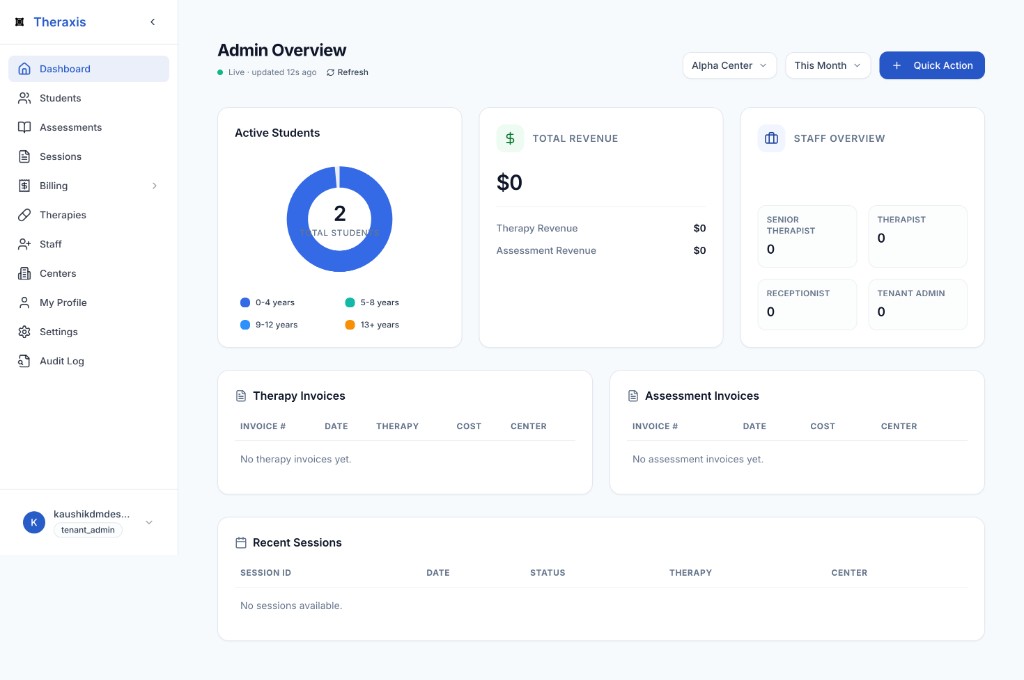The image size is (1024, 680).
Task: Click the SESSION ID column header
Action: [266, 573]
